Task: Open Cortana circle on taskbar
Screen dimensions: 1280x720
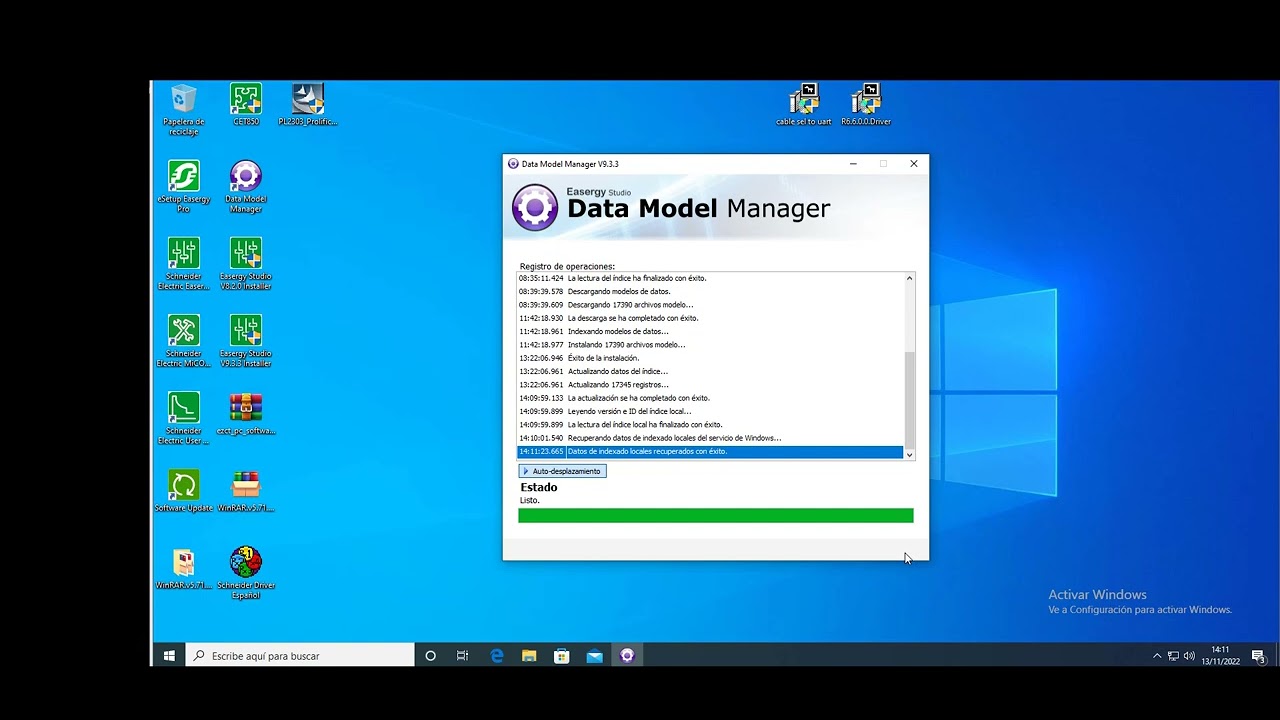Action: click(431, 656)
